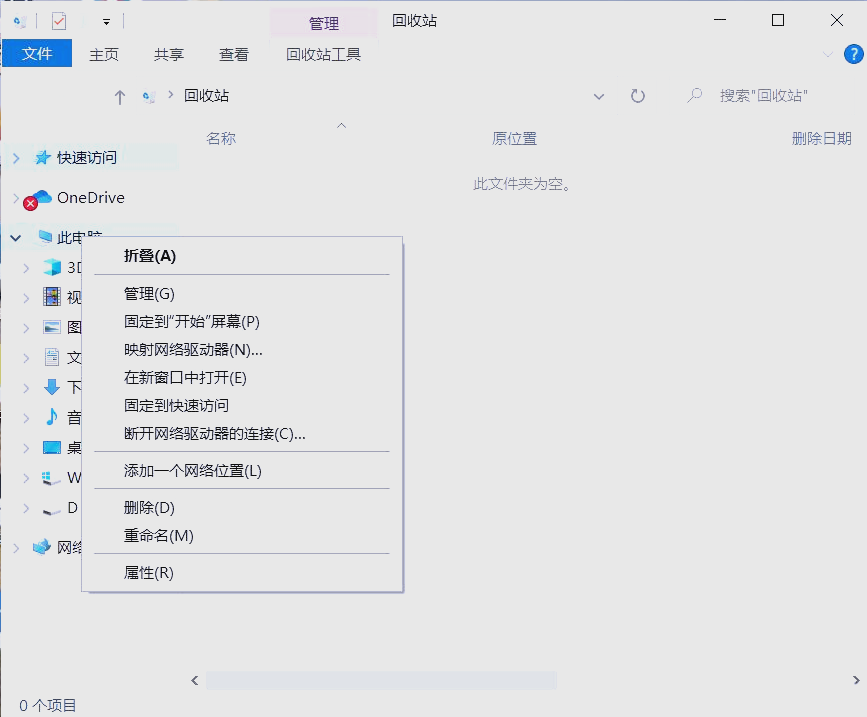867x717 pixels.
Task: Choose 删除(D) in the context menu
Action: tap(242, 507)
